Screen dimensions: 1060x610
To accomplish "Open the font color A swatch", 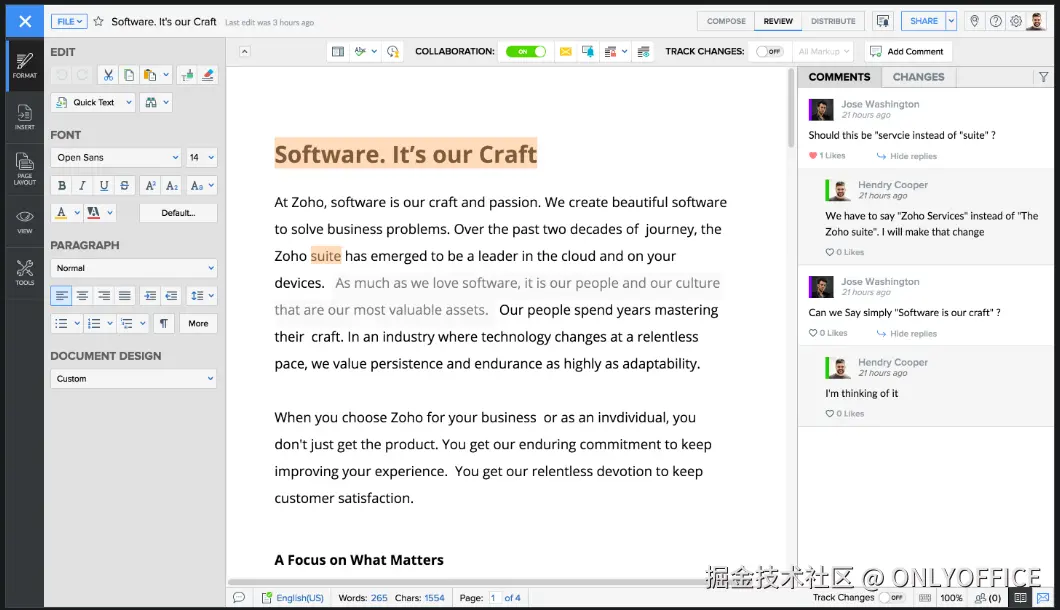I will 62,213.
